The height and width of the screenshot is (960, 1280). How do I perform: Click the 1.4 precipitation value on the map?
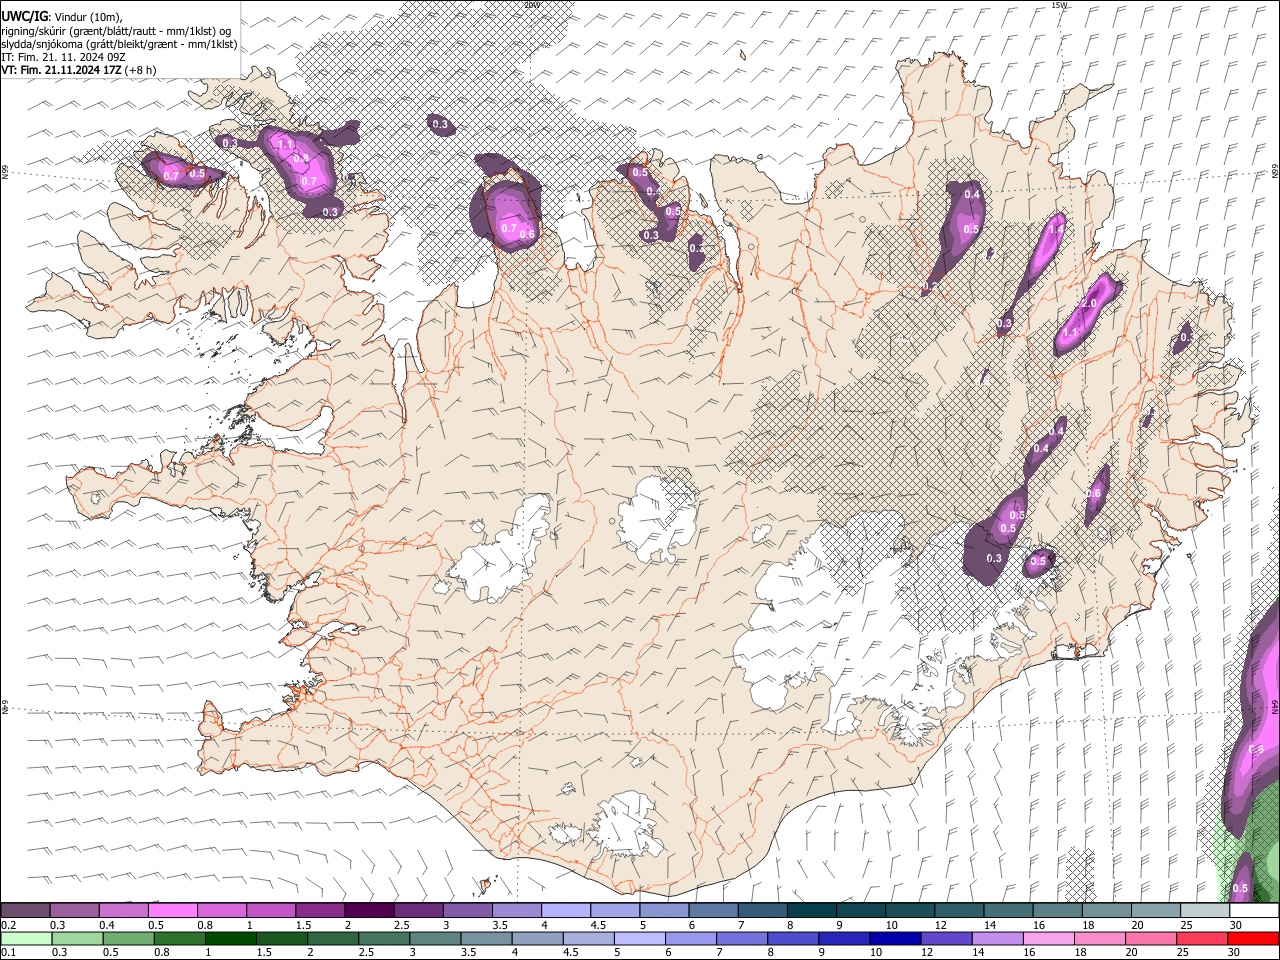(1055, 229)
